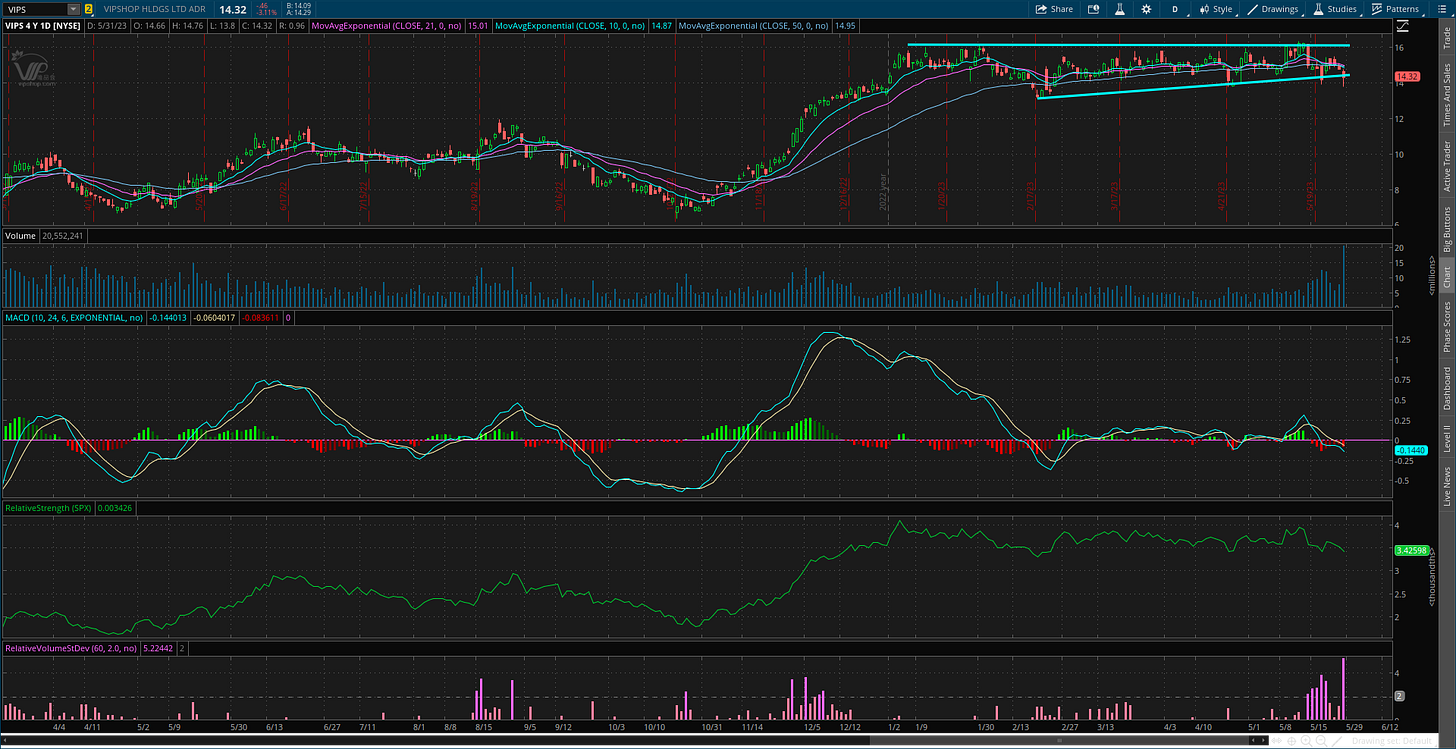Switch to the Level II side tab
This screenshot has height=749, width=1456.
coord(1447,438)
